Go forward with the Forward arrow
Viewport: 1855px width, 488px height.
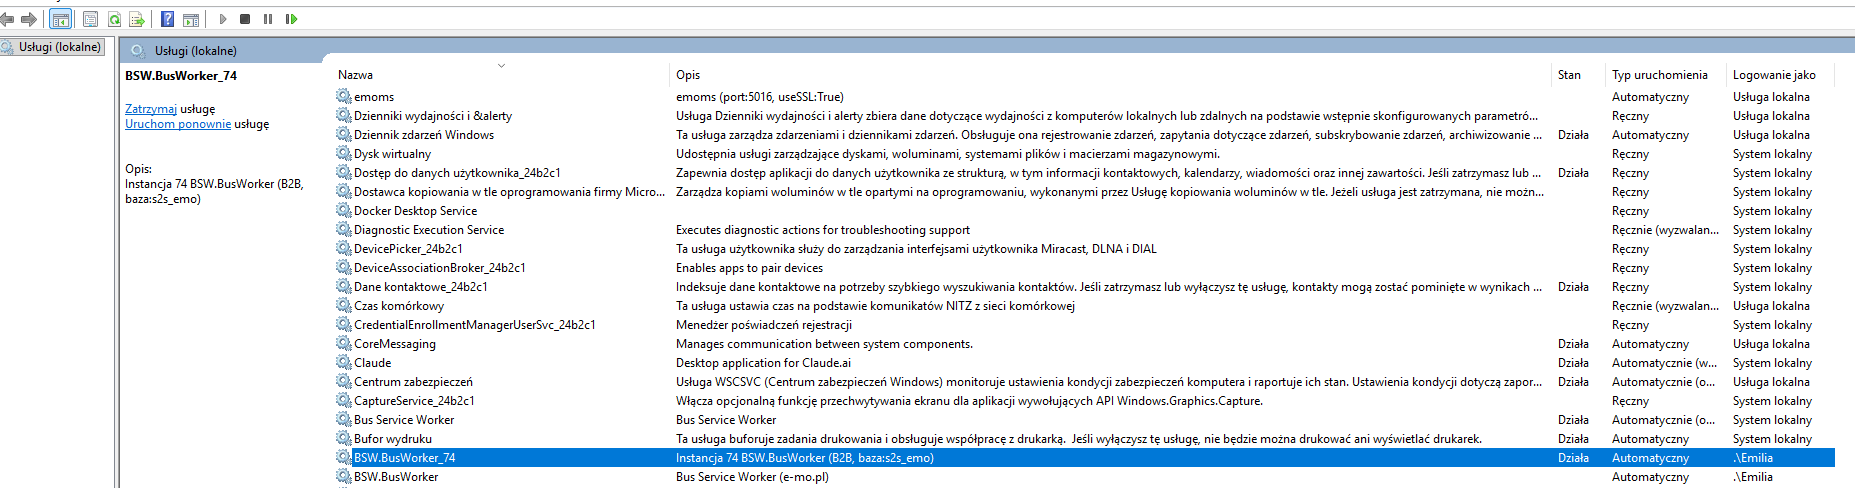pyautogui.click(x=29, y=19)
